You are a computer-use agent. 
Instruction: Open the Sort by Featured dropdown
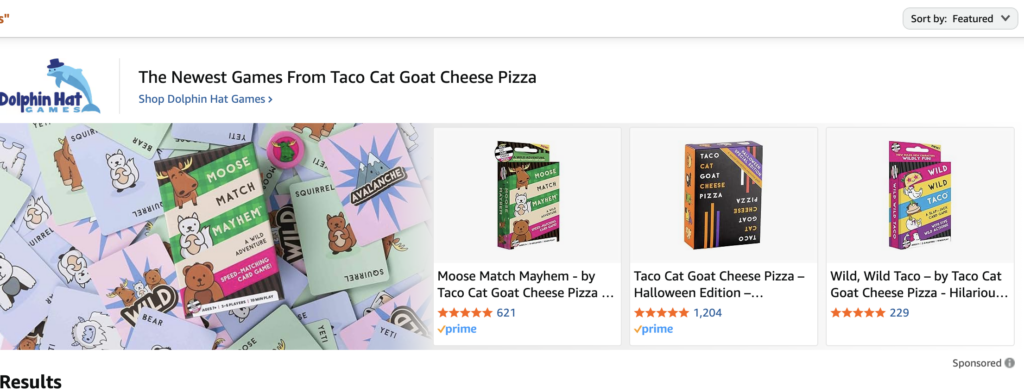click(959, 19)
